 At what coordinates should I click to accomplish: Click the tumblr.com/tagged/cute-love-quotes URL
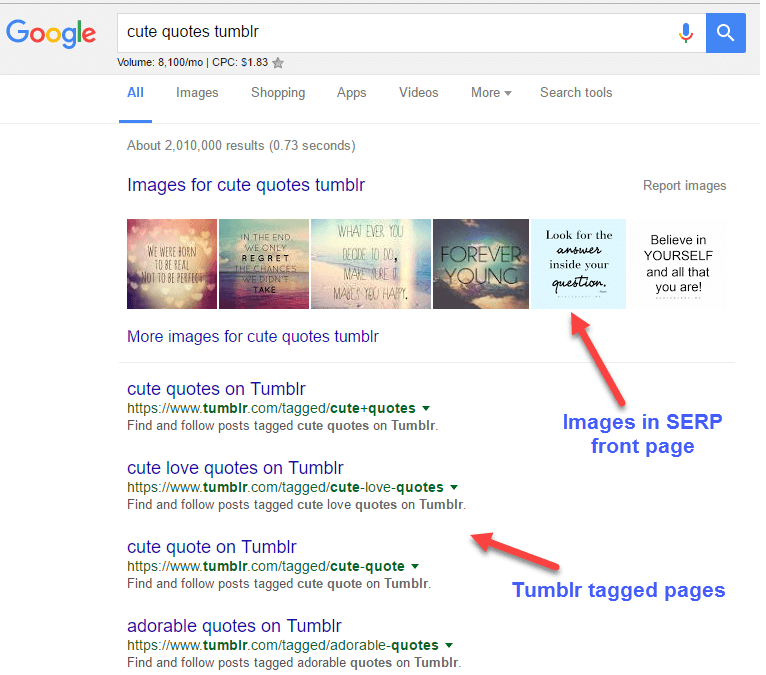click(285, 487)
